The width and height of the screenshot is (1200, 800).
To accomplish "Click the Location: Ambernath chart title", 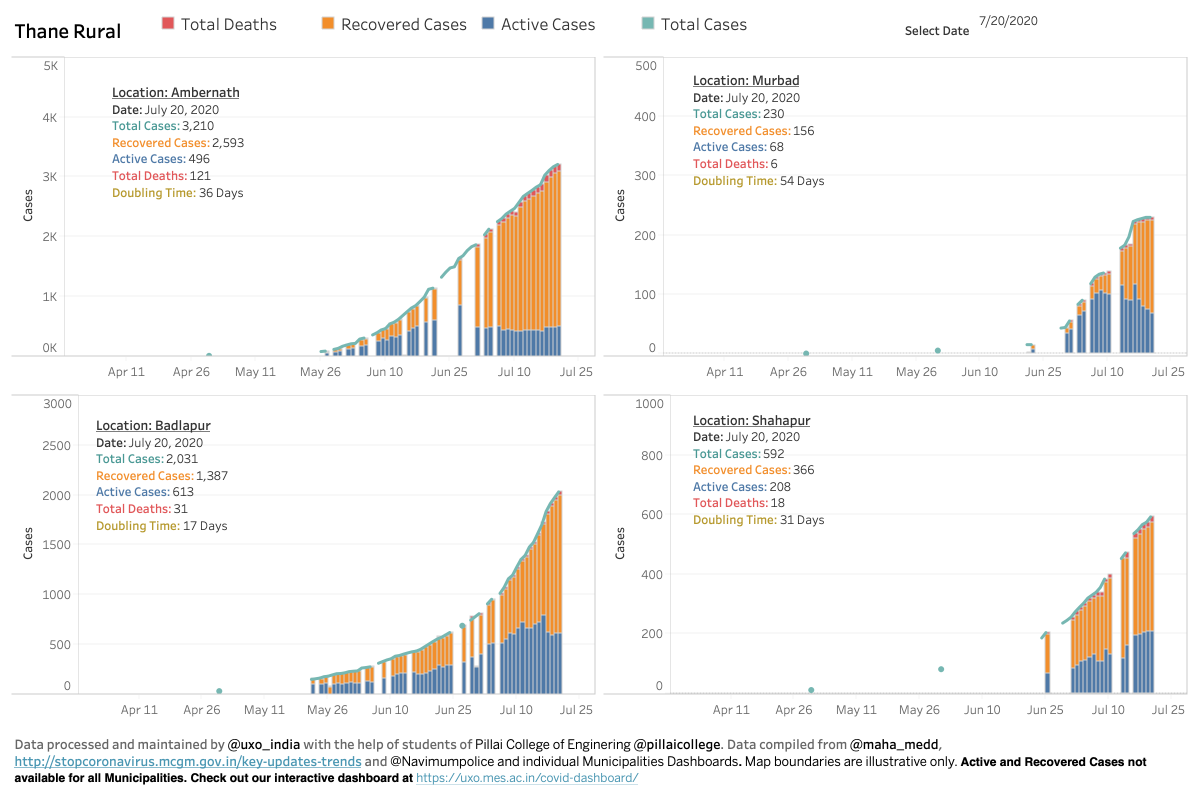I will (175, 92).
